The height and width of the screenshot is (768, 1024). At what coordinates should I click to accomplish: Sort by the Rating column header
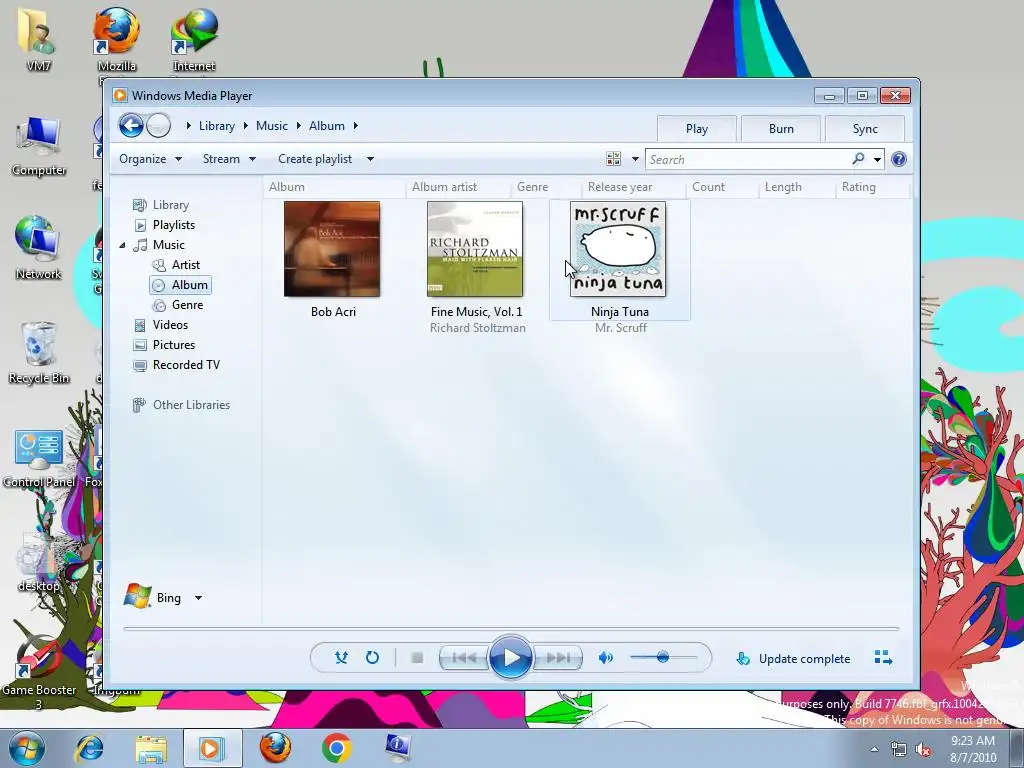point(858,187)
